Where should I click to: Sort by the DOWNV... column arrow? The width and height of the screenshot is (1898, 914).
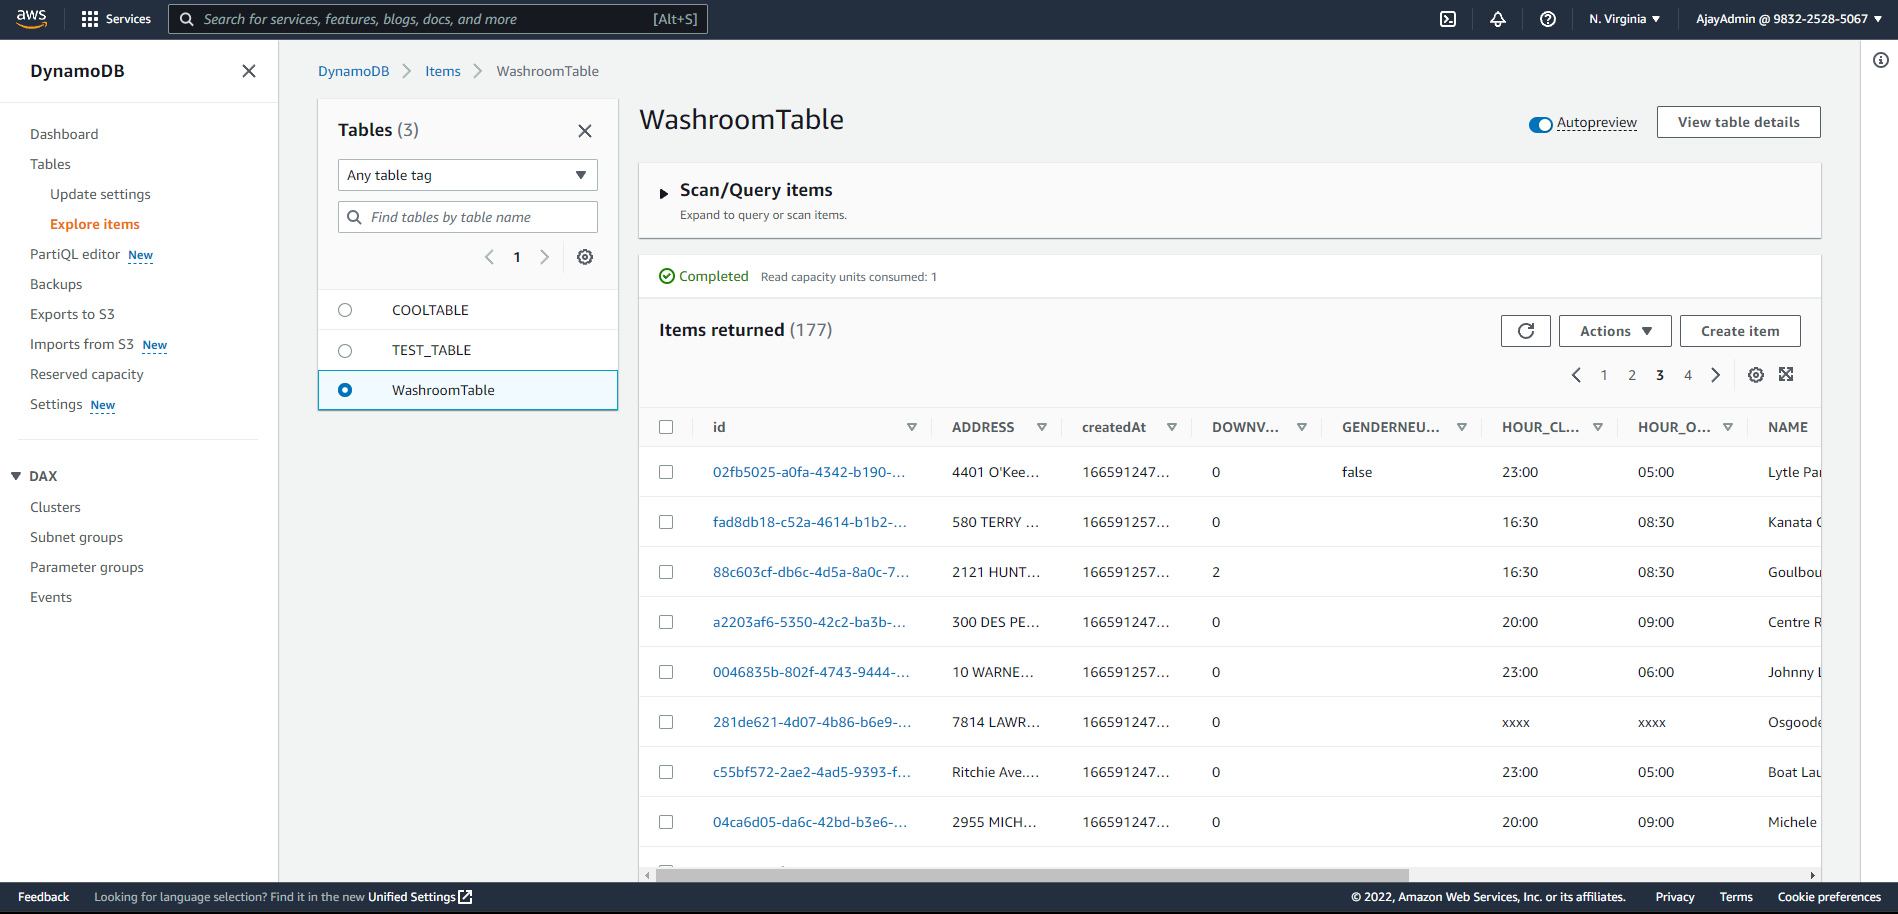pyautogui.click(x=1302, y=427)
